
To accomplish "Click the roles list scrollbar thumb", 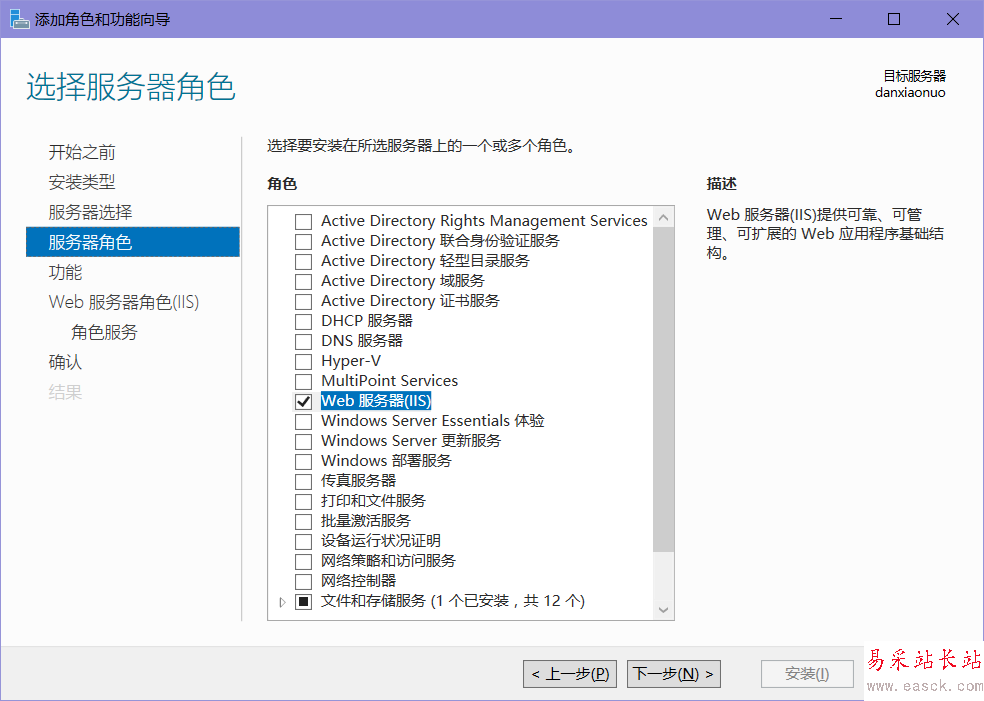I will [663, 390].
